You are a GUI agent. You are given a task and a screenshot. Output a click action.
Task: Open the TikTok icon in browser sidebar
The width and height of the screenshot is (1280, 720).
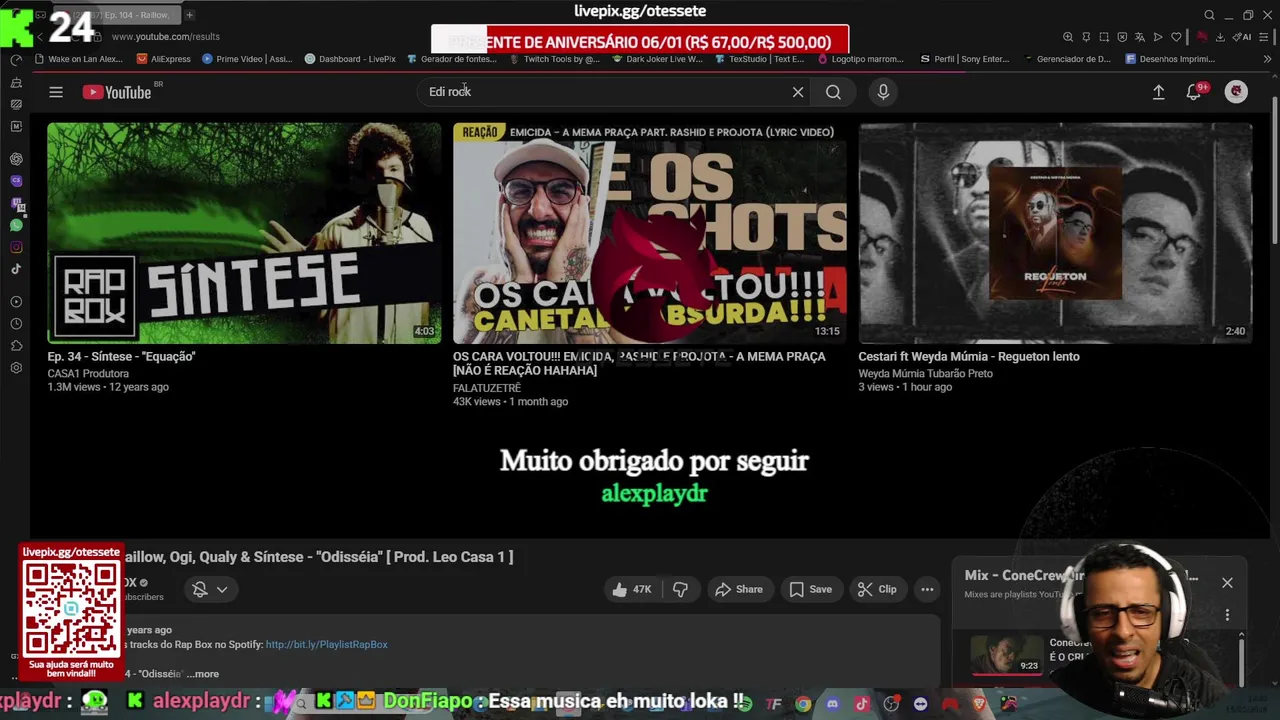click(16, 269)
